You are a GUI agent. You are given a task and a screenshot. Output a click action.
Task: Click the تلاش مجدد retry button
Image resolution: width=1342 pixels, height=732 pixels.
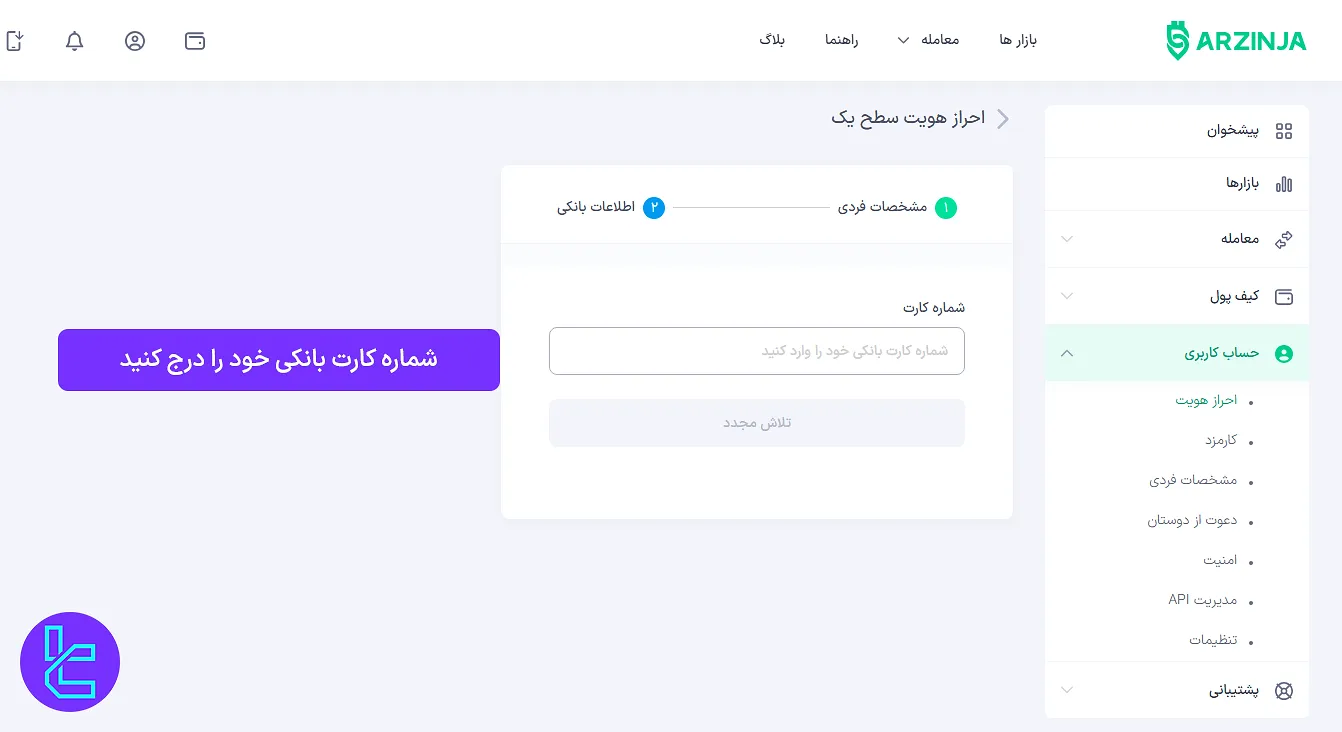click(756, 423)
